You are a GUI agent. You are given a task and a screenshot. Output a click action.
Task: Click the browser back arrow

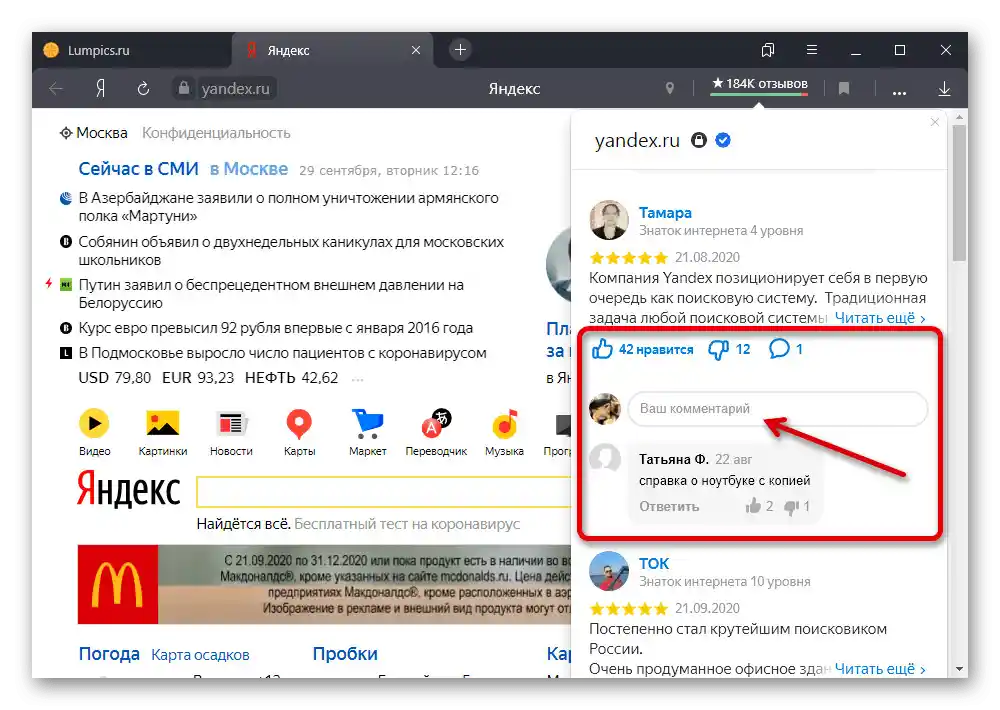pyautogui.click(x=56, y=89)
